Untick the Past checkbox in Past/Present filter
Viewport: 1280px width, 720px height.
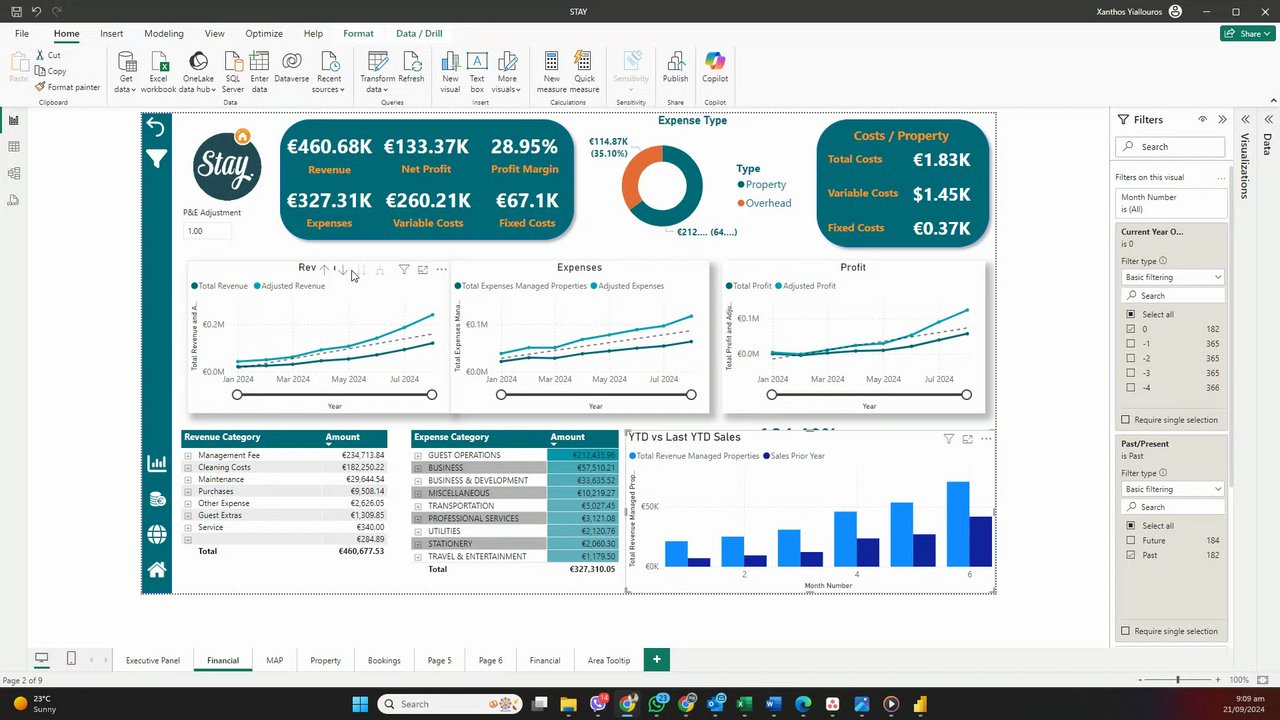[1131, 555]
